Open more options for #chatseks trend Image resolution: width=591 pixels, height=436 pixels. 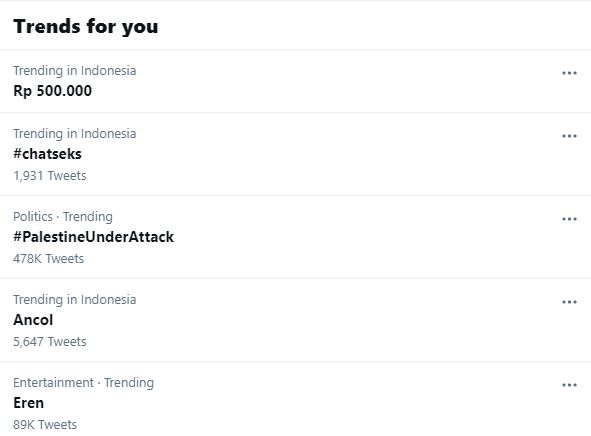tap(569, 136)
